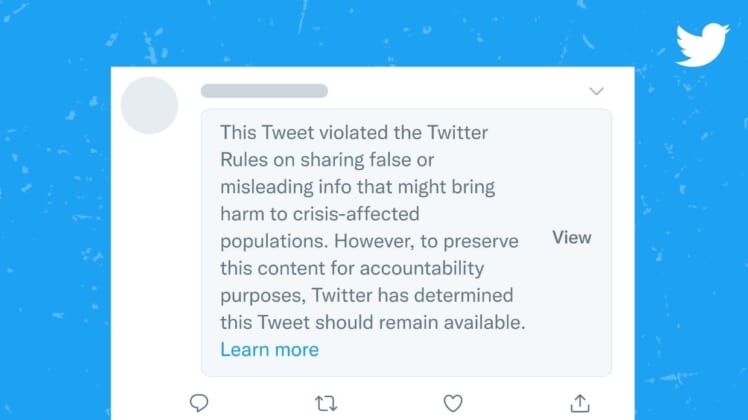The height and width of the screenshot is (420, 748).
Task: Click the 'misleading info that might bring' line
Action: point(358,187)
